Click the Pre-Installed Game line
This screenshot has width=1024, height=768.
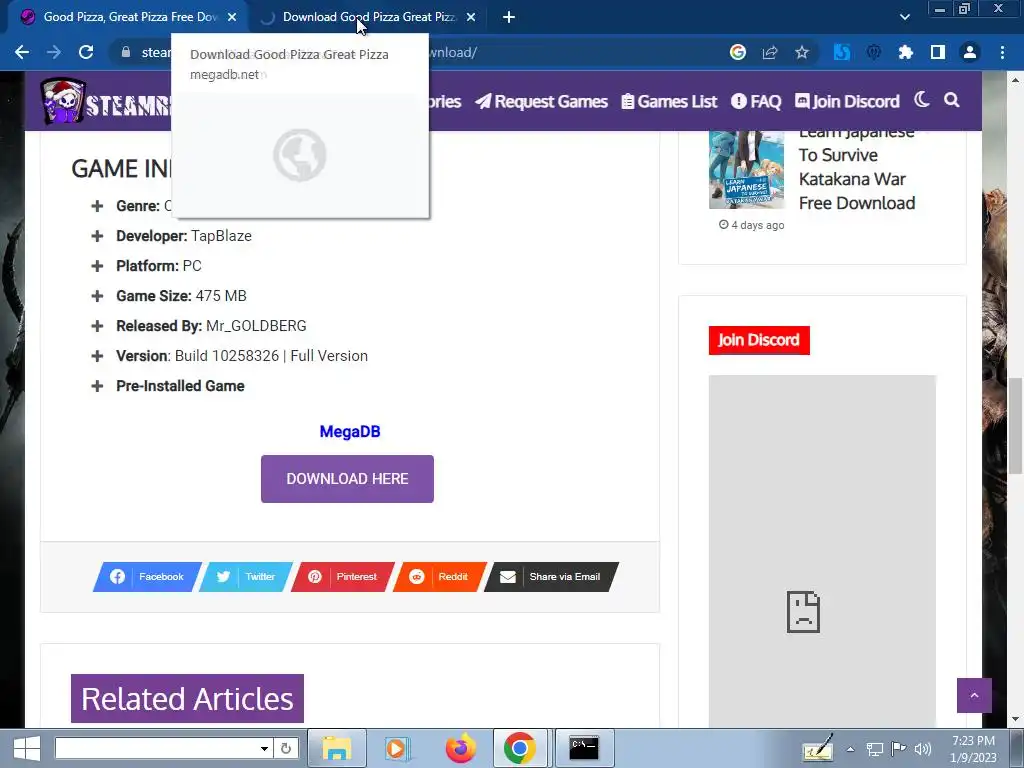point(180,386)
